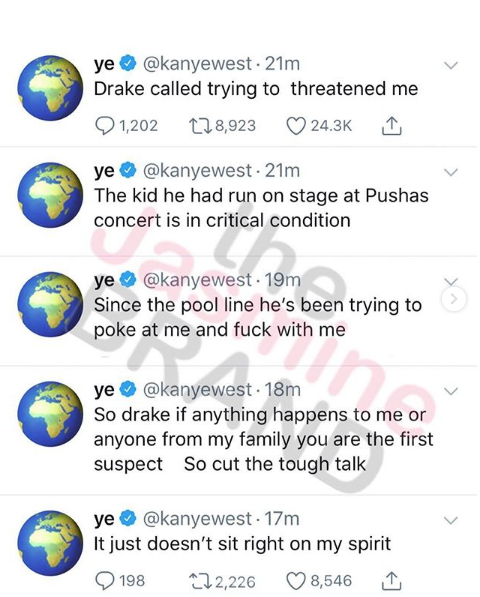Open the @kanyewest handle on the 19m tweet
Viewport: 480px width, 597px height.
tap(197, 280)
